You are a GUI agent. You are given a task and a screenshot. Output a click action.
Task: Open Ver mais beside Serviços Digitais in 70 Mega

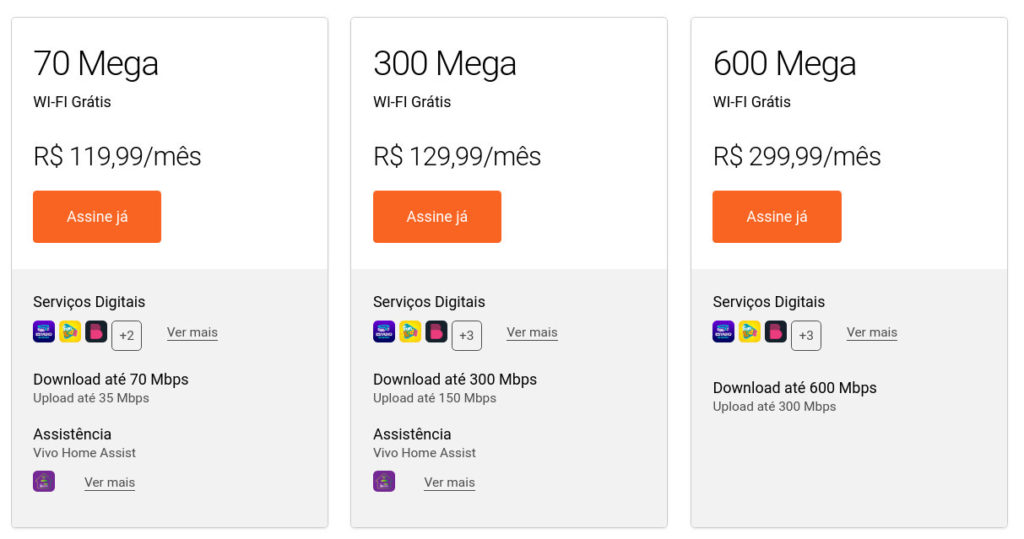pos(192,333)
